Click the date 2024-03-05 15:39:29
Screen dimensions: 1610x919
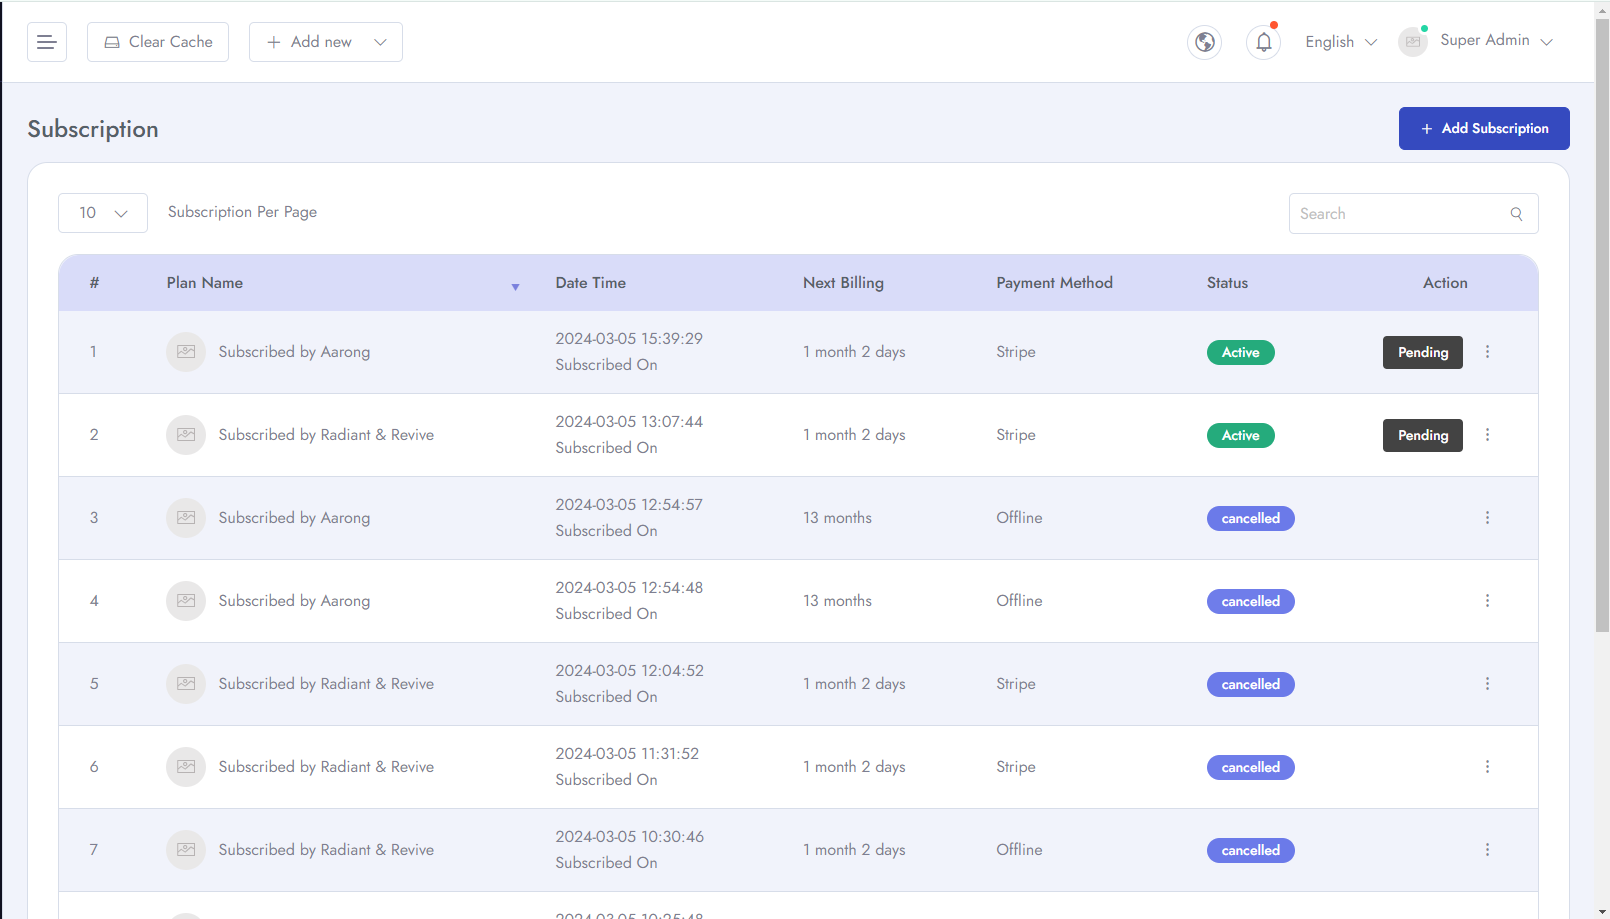pos(629,339)
